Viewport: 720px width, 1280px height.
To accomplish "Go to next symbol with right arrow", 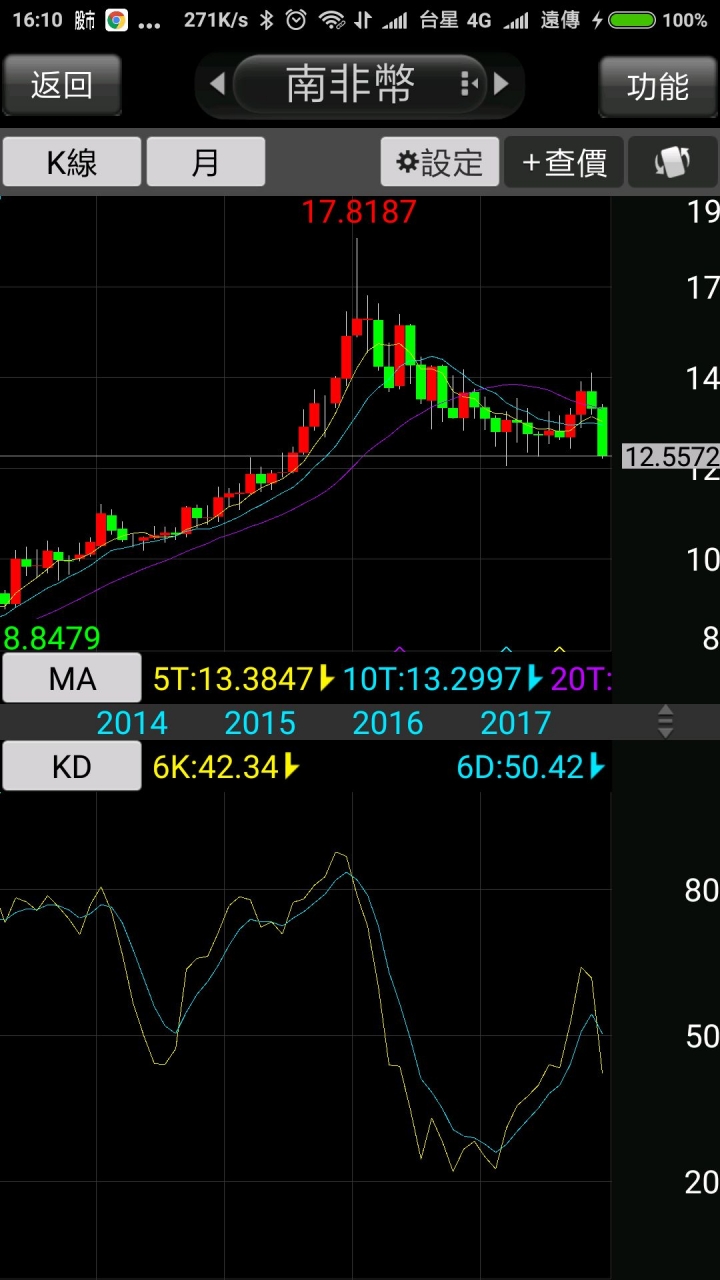I will click(x=502, y=84).
